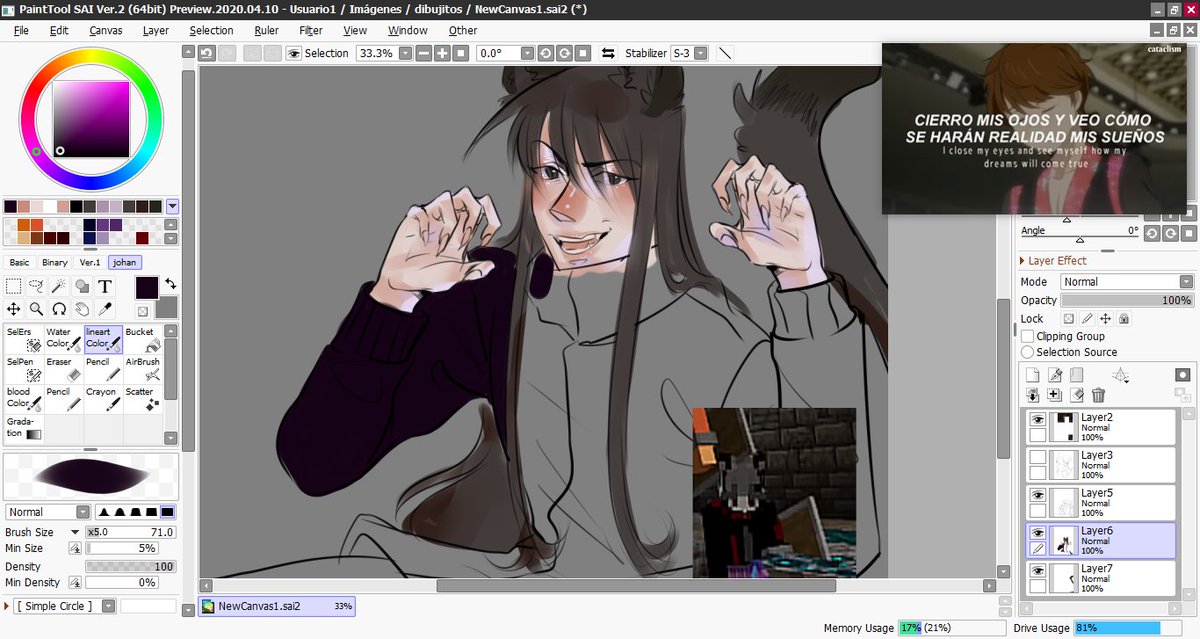Delete the current layer with trash icon

click(x=1098, y=394)
